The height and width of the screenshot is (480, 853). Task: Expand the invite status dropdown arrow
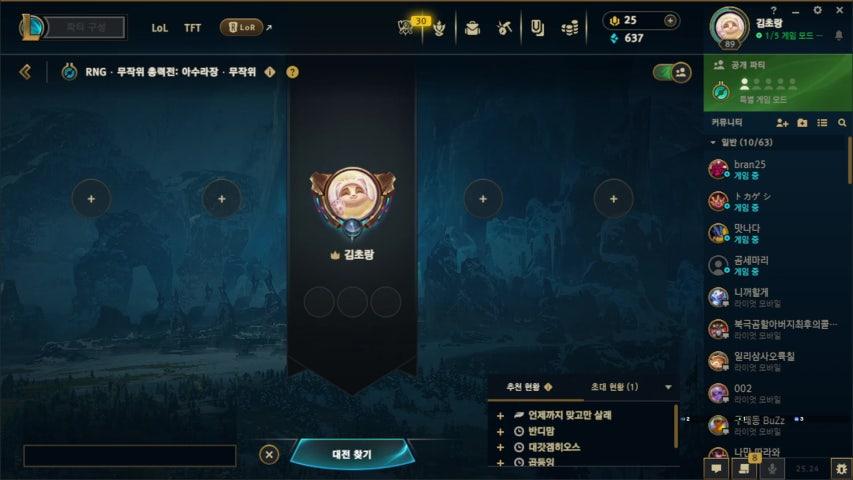[x=668, y=387]
